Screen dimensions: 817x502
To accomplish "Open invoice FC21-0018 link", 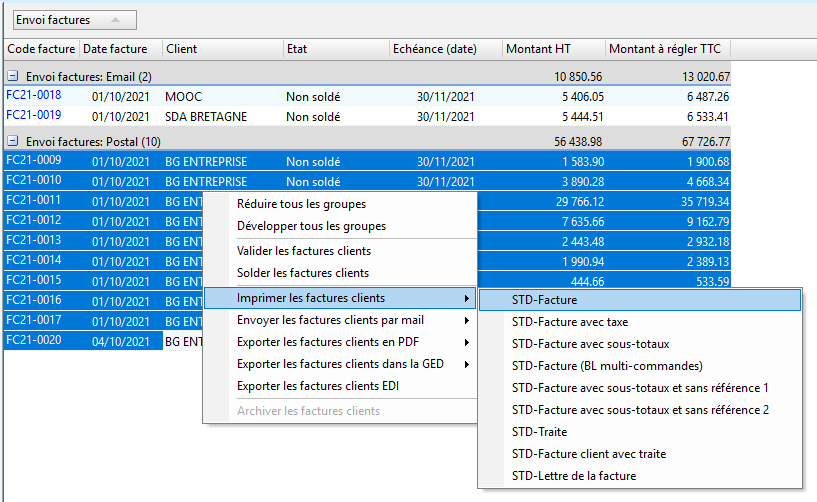I will coord(33,96).
